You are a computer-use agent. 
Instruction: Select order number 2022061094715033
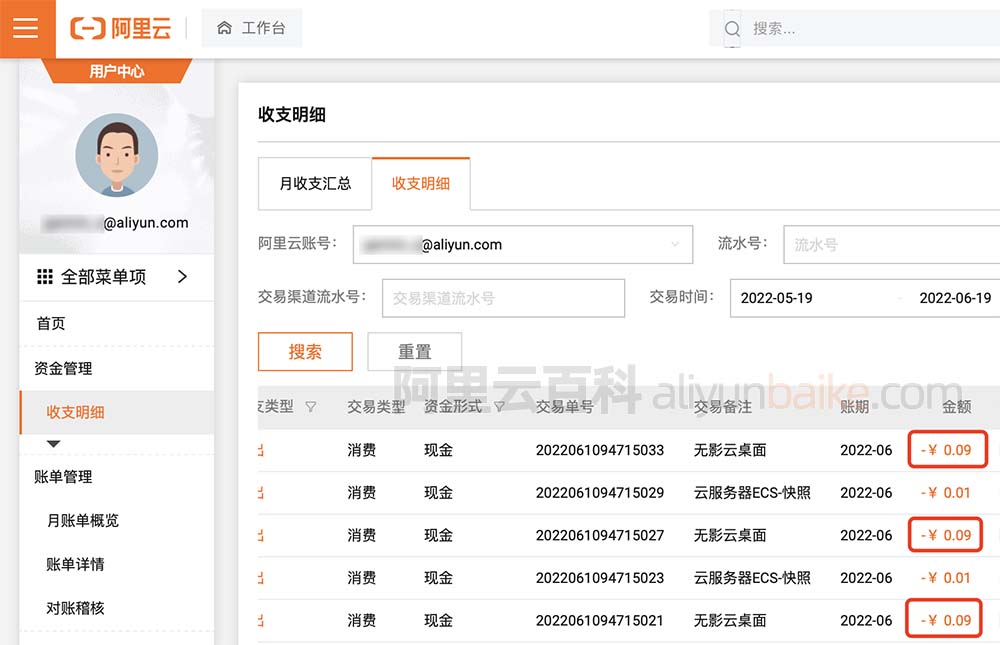click(599, 450)
